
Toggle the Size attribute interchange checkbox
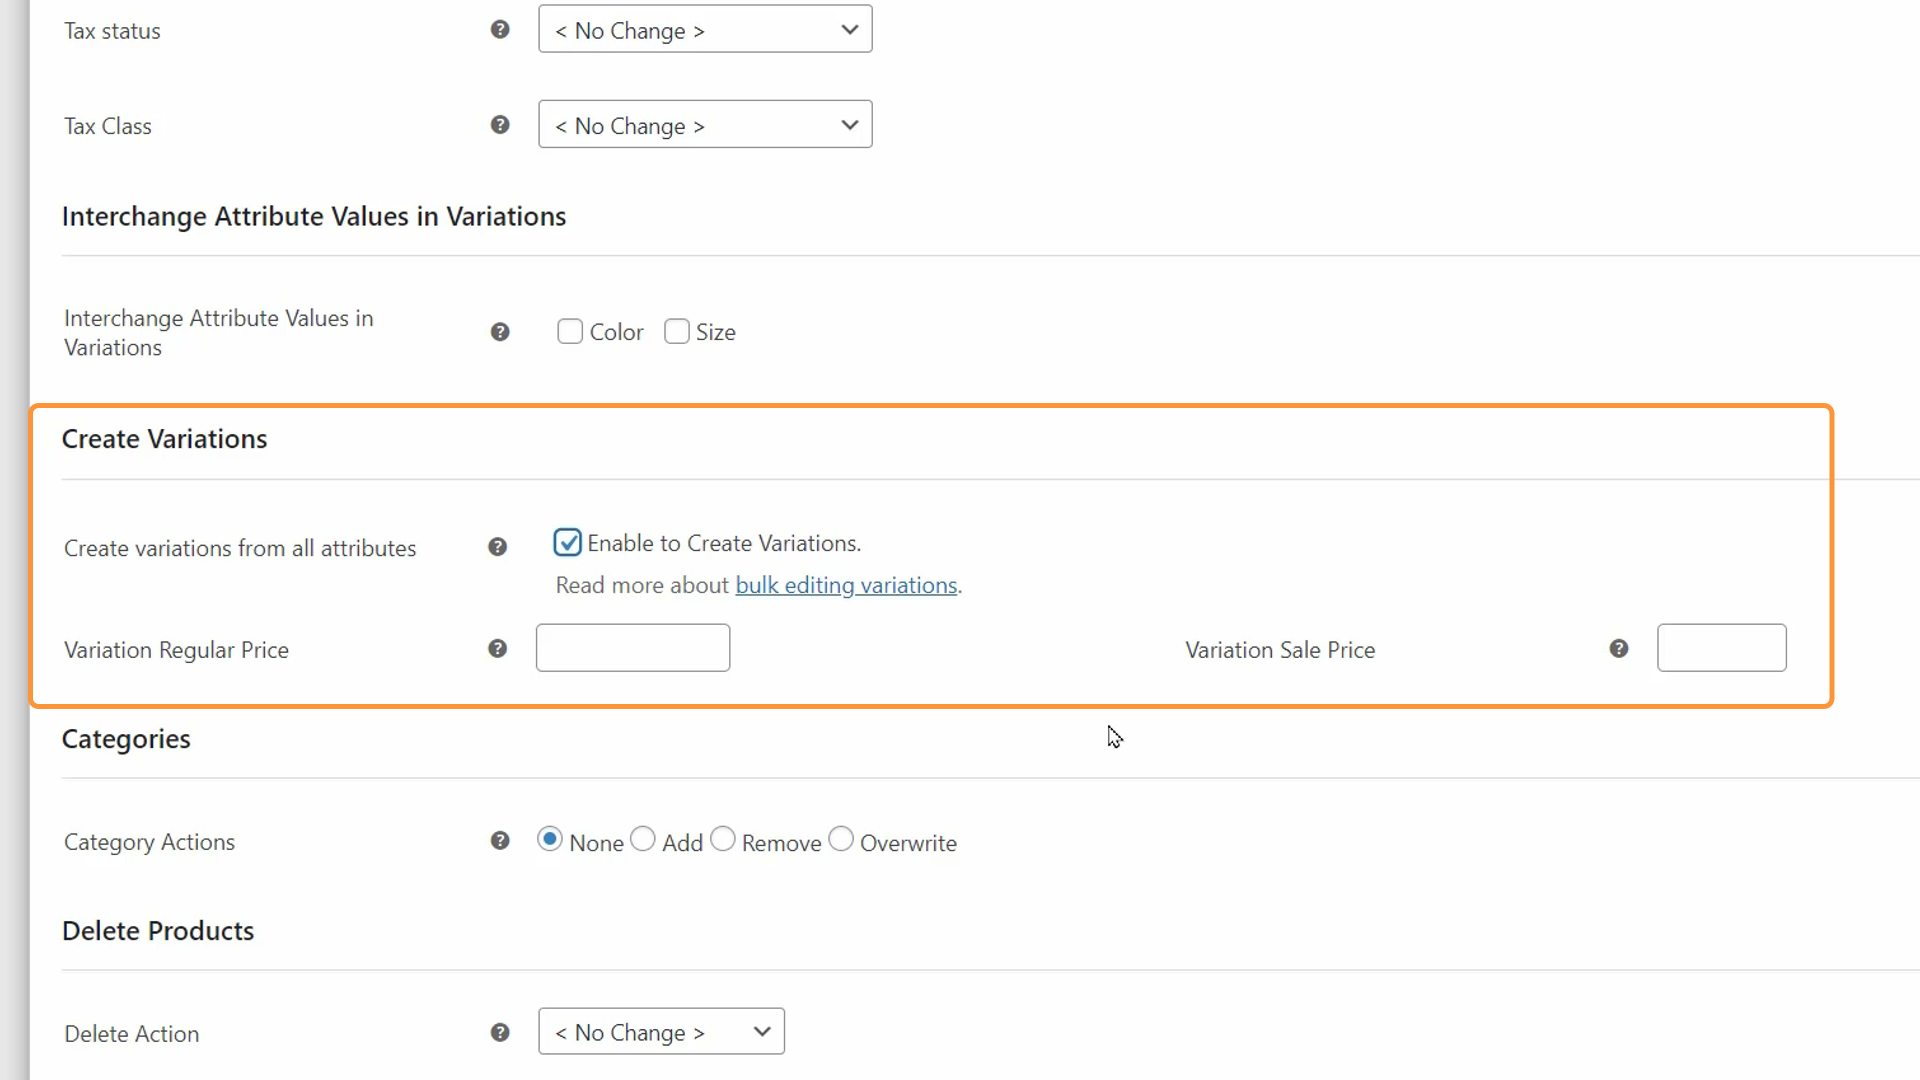(x=676, y=331)
